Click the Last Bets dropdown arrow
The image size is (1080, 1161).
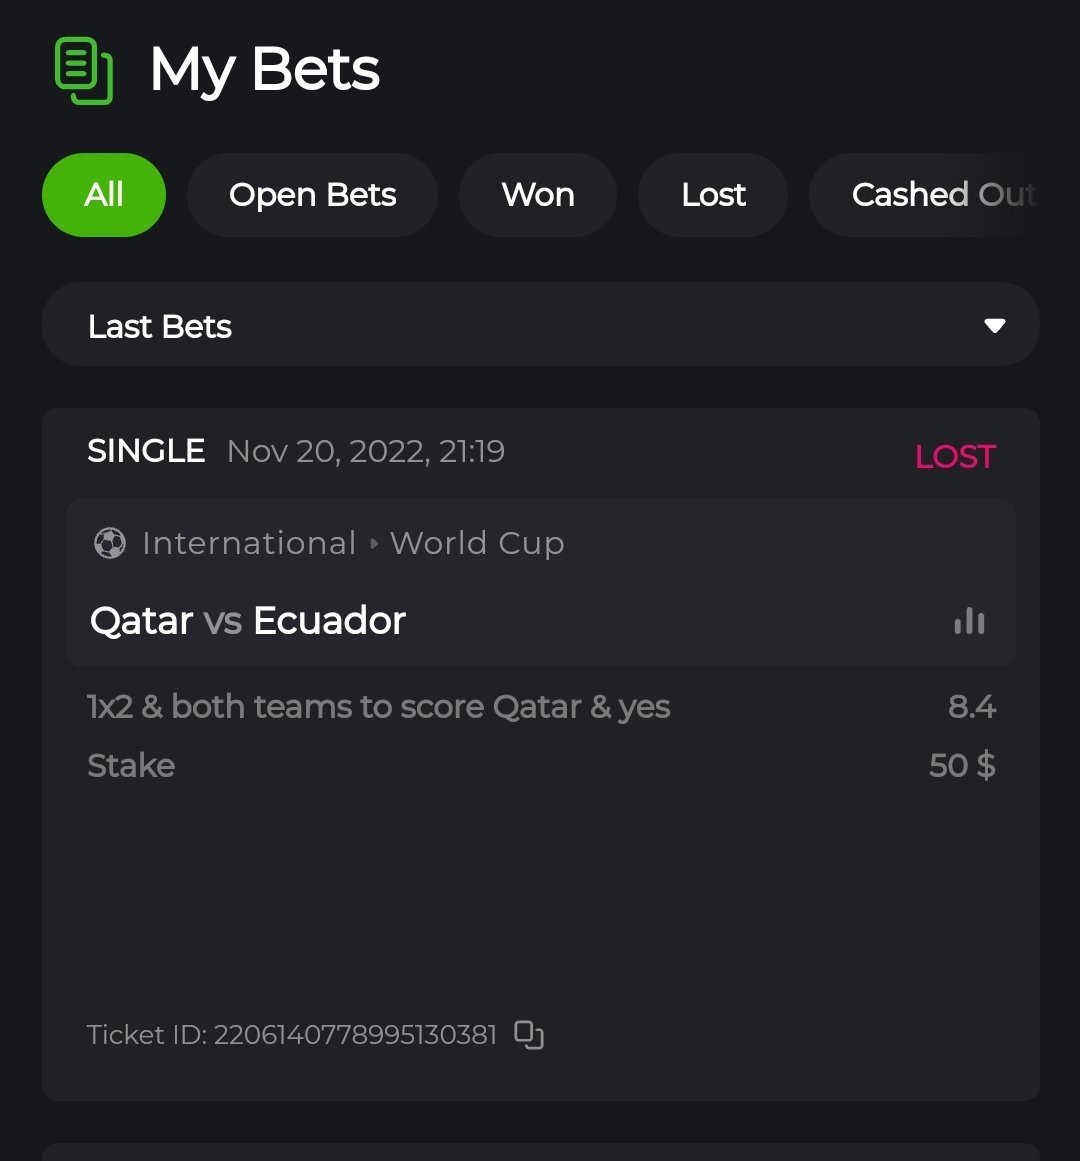(x=994, y=326)
